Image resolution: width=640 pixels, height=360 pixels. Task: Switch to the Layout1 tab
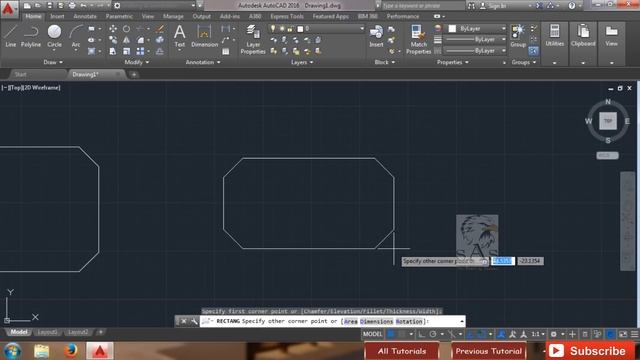(x=47, y=332)
